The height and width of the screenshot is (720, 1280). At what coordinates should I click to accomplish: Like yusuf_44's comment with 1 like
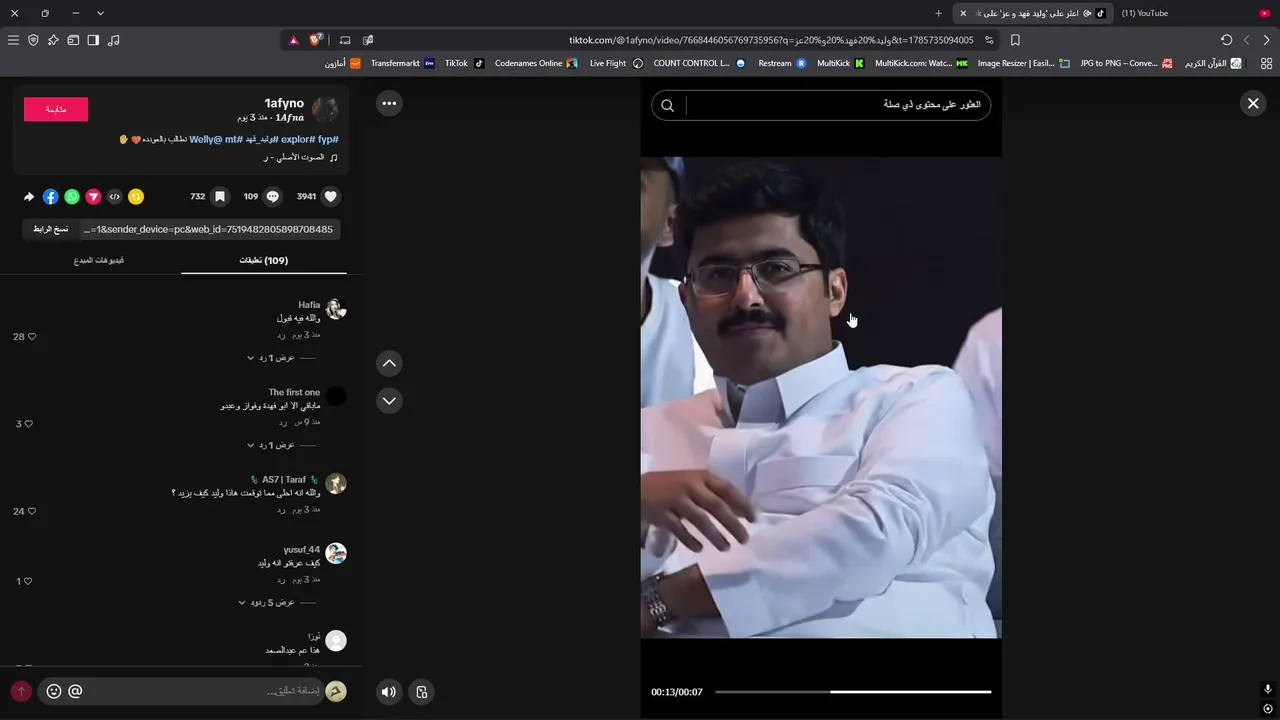pyautogui.click(x=28, y=581)
